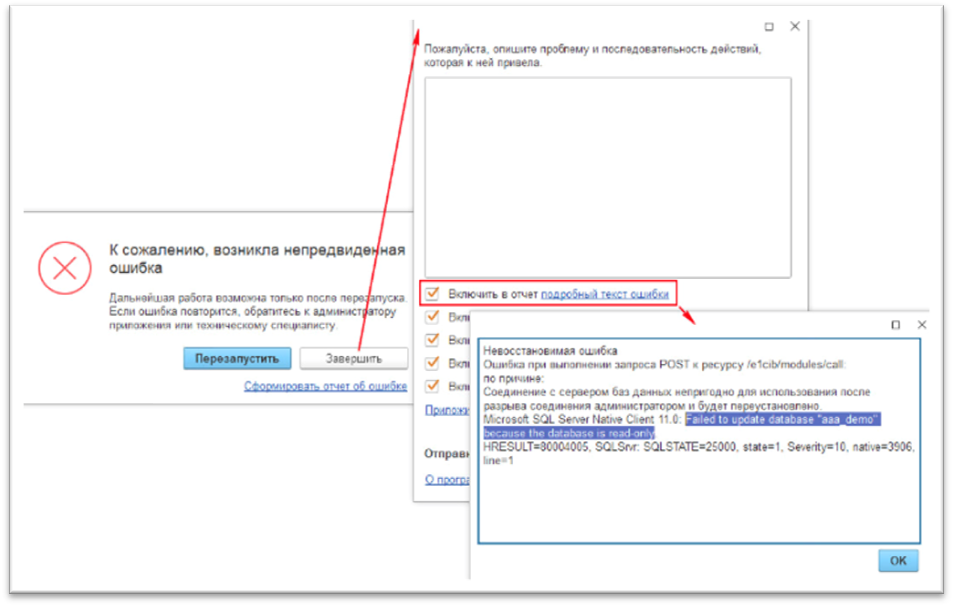The width and height of the screenshot is (954, 606).
Task: Open the 'подробный текст ошибки' link
Action: 604,294
